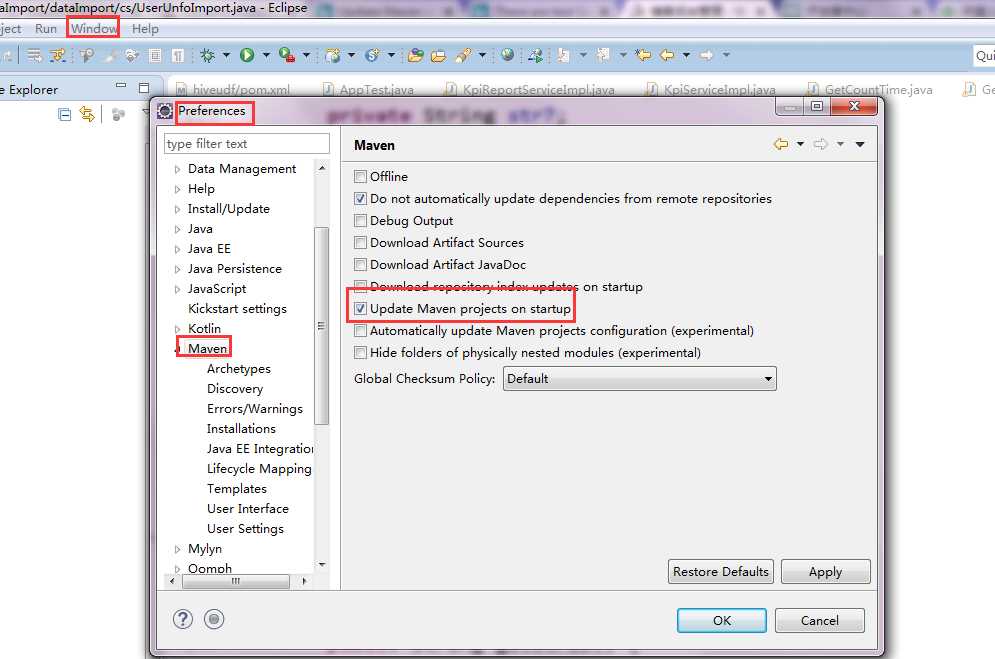Click the preference tree vertical scrollbar thumb
This screenshot has width=995, height=659.
pos(321,325)
